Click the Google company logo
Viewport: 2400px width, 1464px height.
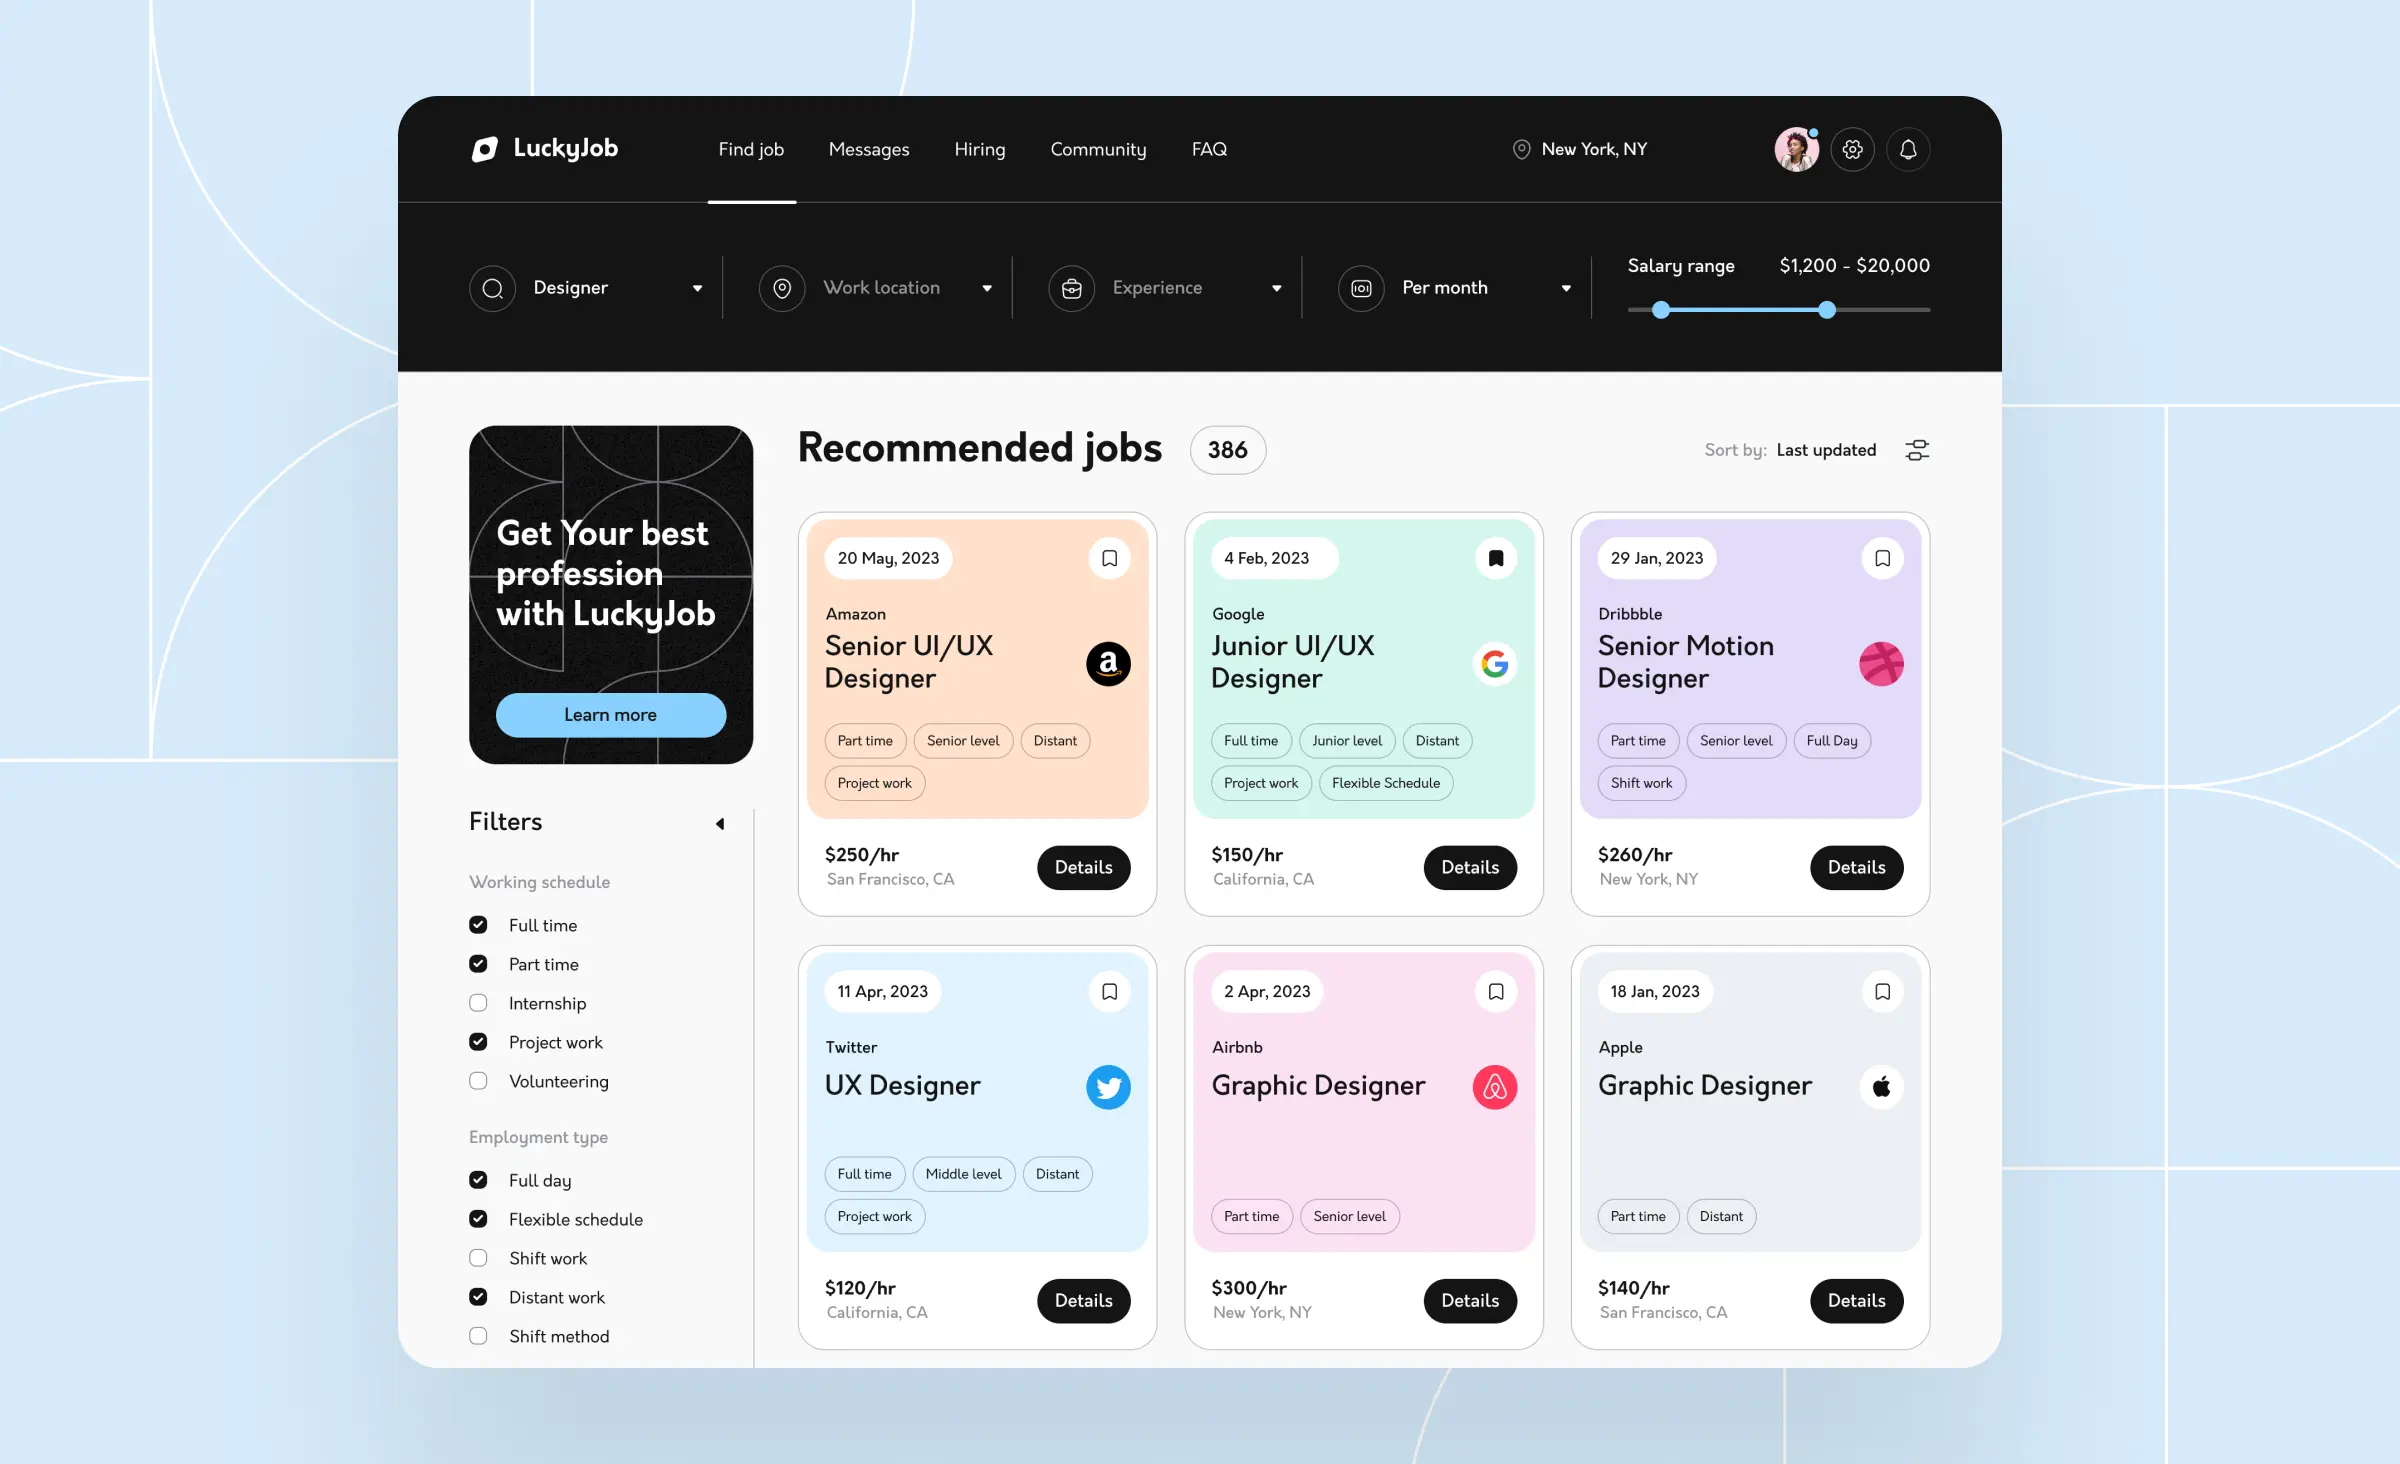coord(1495,664)
